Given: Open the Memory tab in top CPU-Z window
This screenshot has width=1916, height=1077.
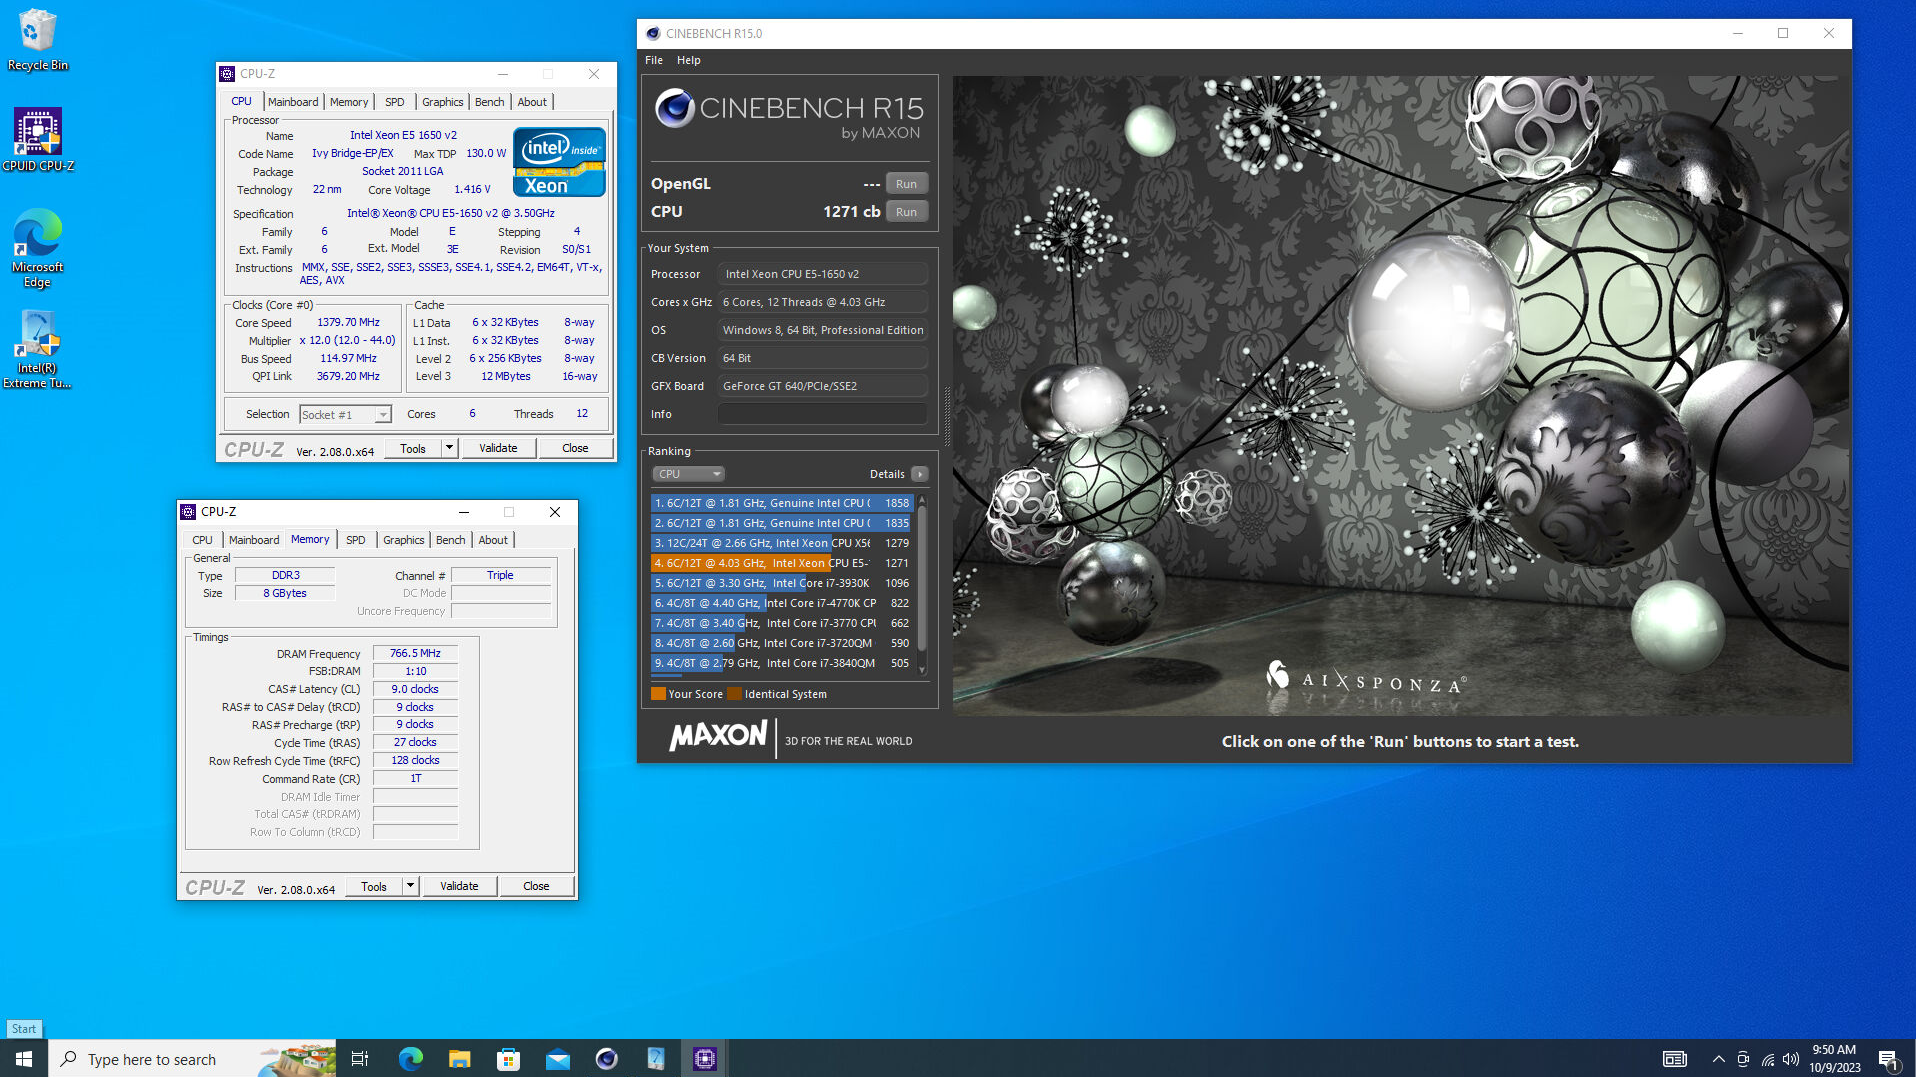Looking at the screenshot, I should coord(349,102).
